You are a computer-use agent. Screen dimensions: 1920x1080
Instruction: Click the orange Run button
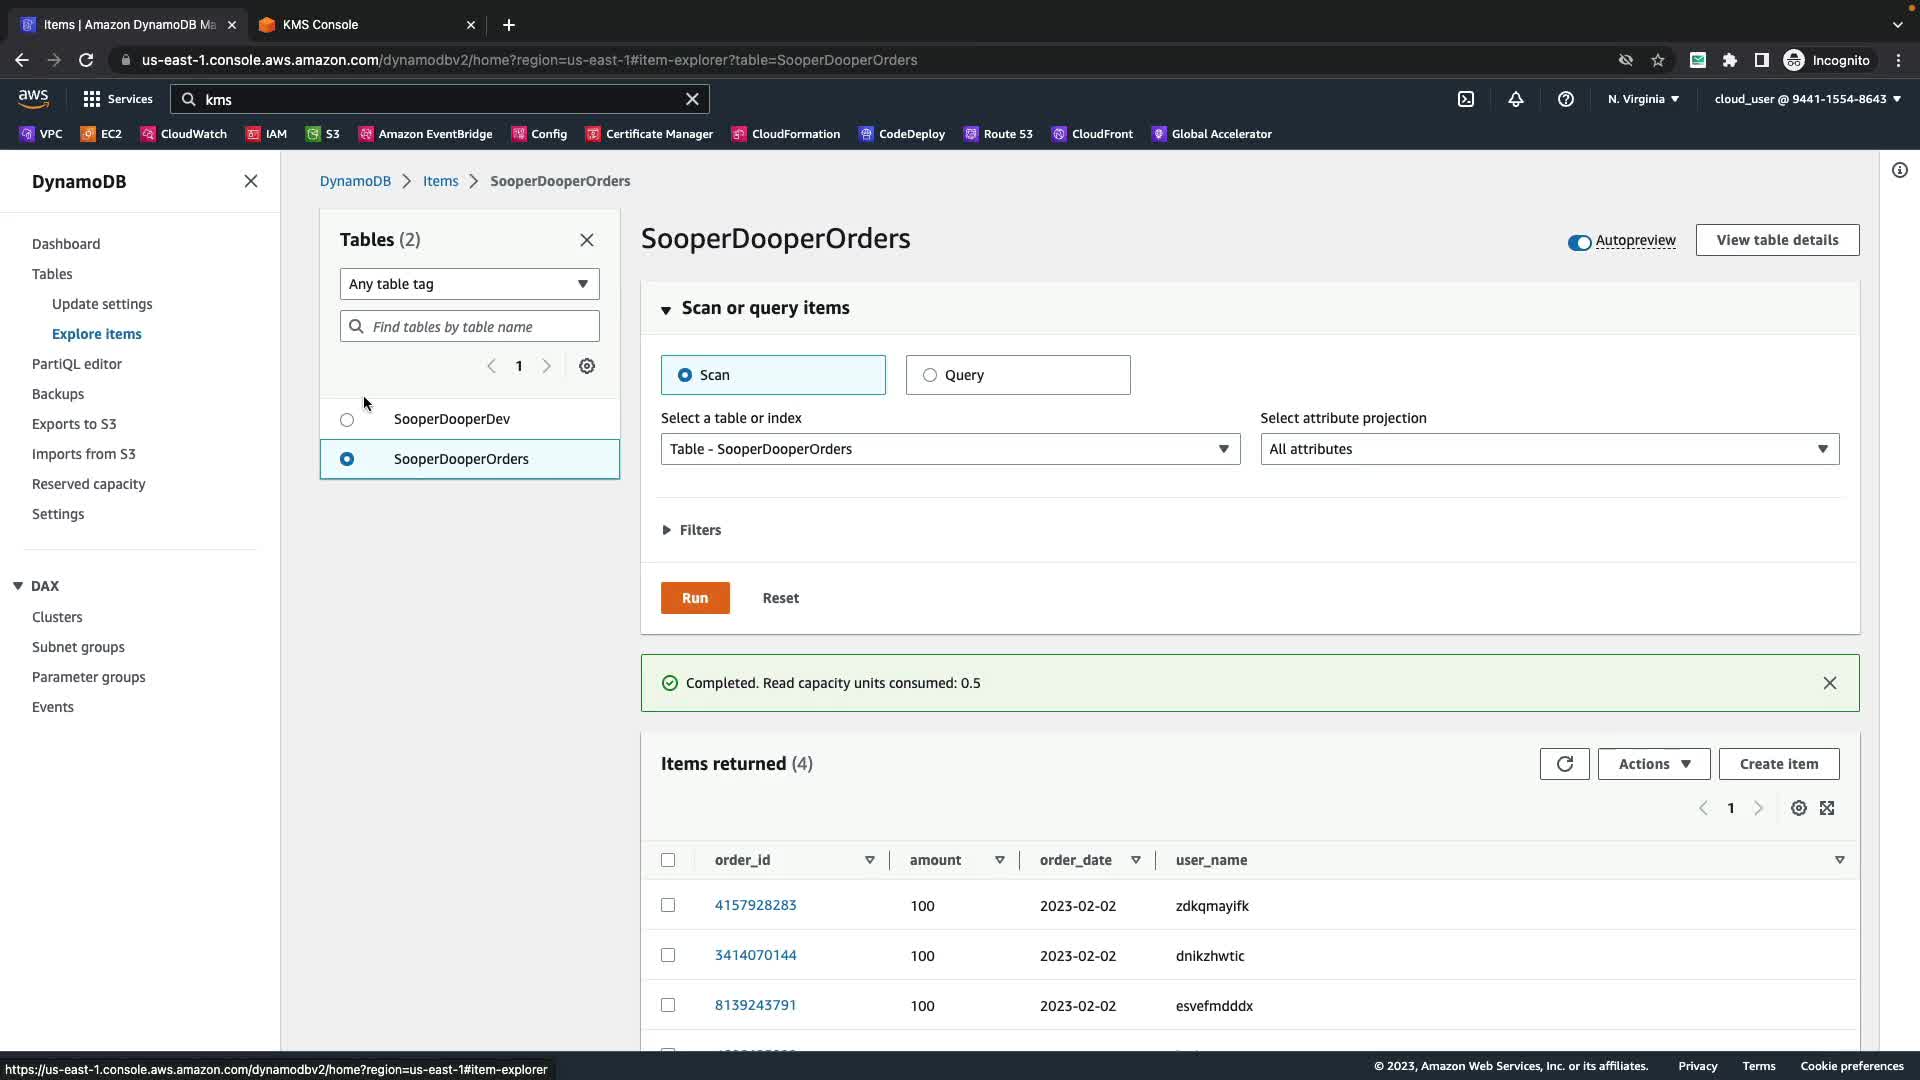coord(695,598)
